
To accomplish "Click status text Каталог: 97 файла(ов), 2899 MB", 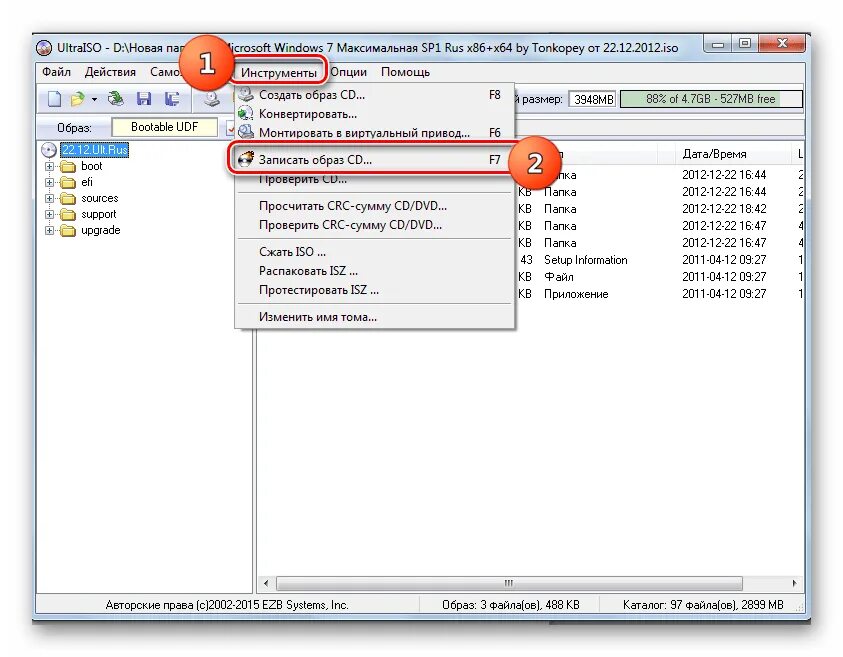I will pyautogui.click(x=703, y=605).
